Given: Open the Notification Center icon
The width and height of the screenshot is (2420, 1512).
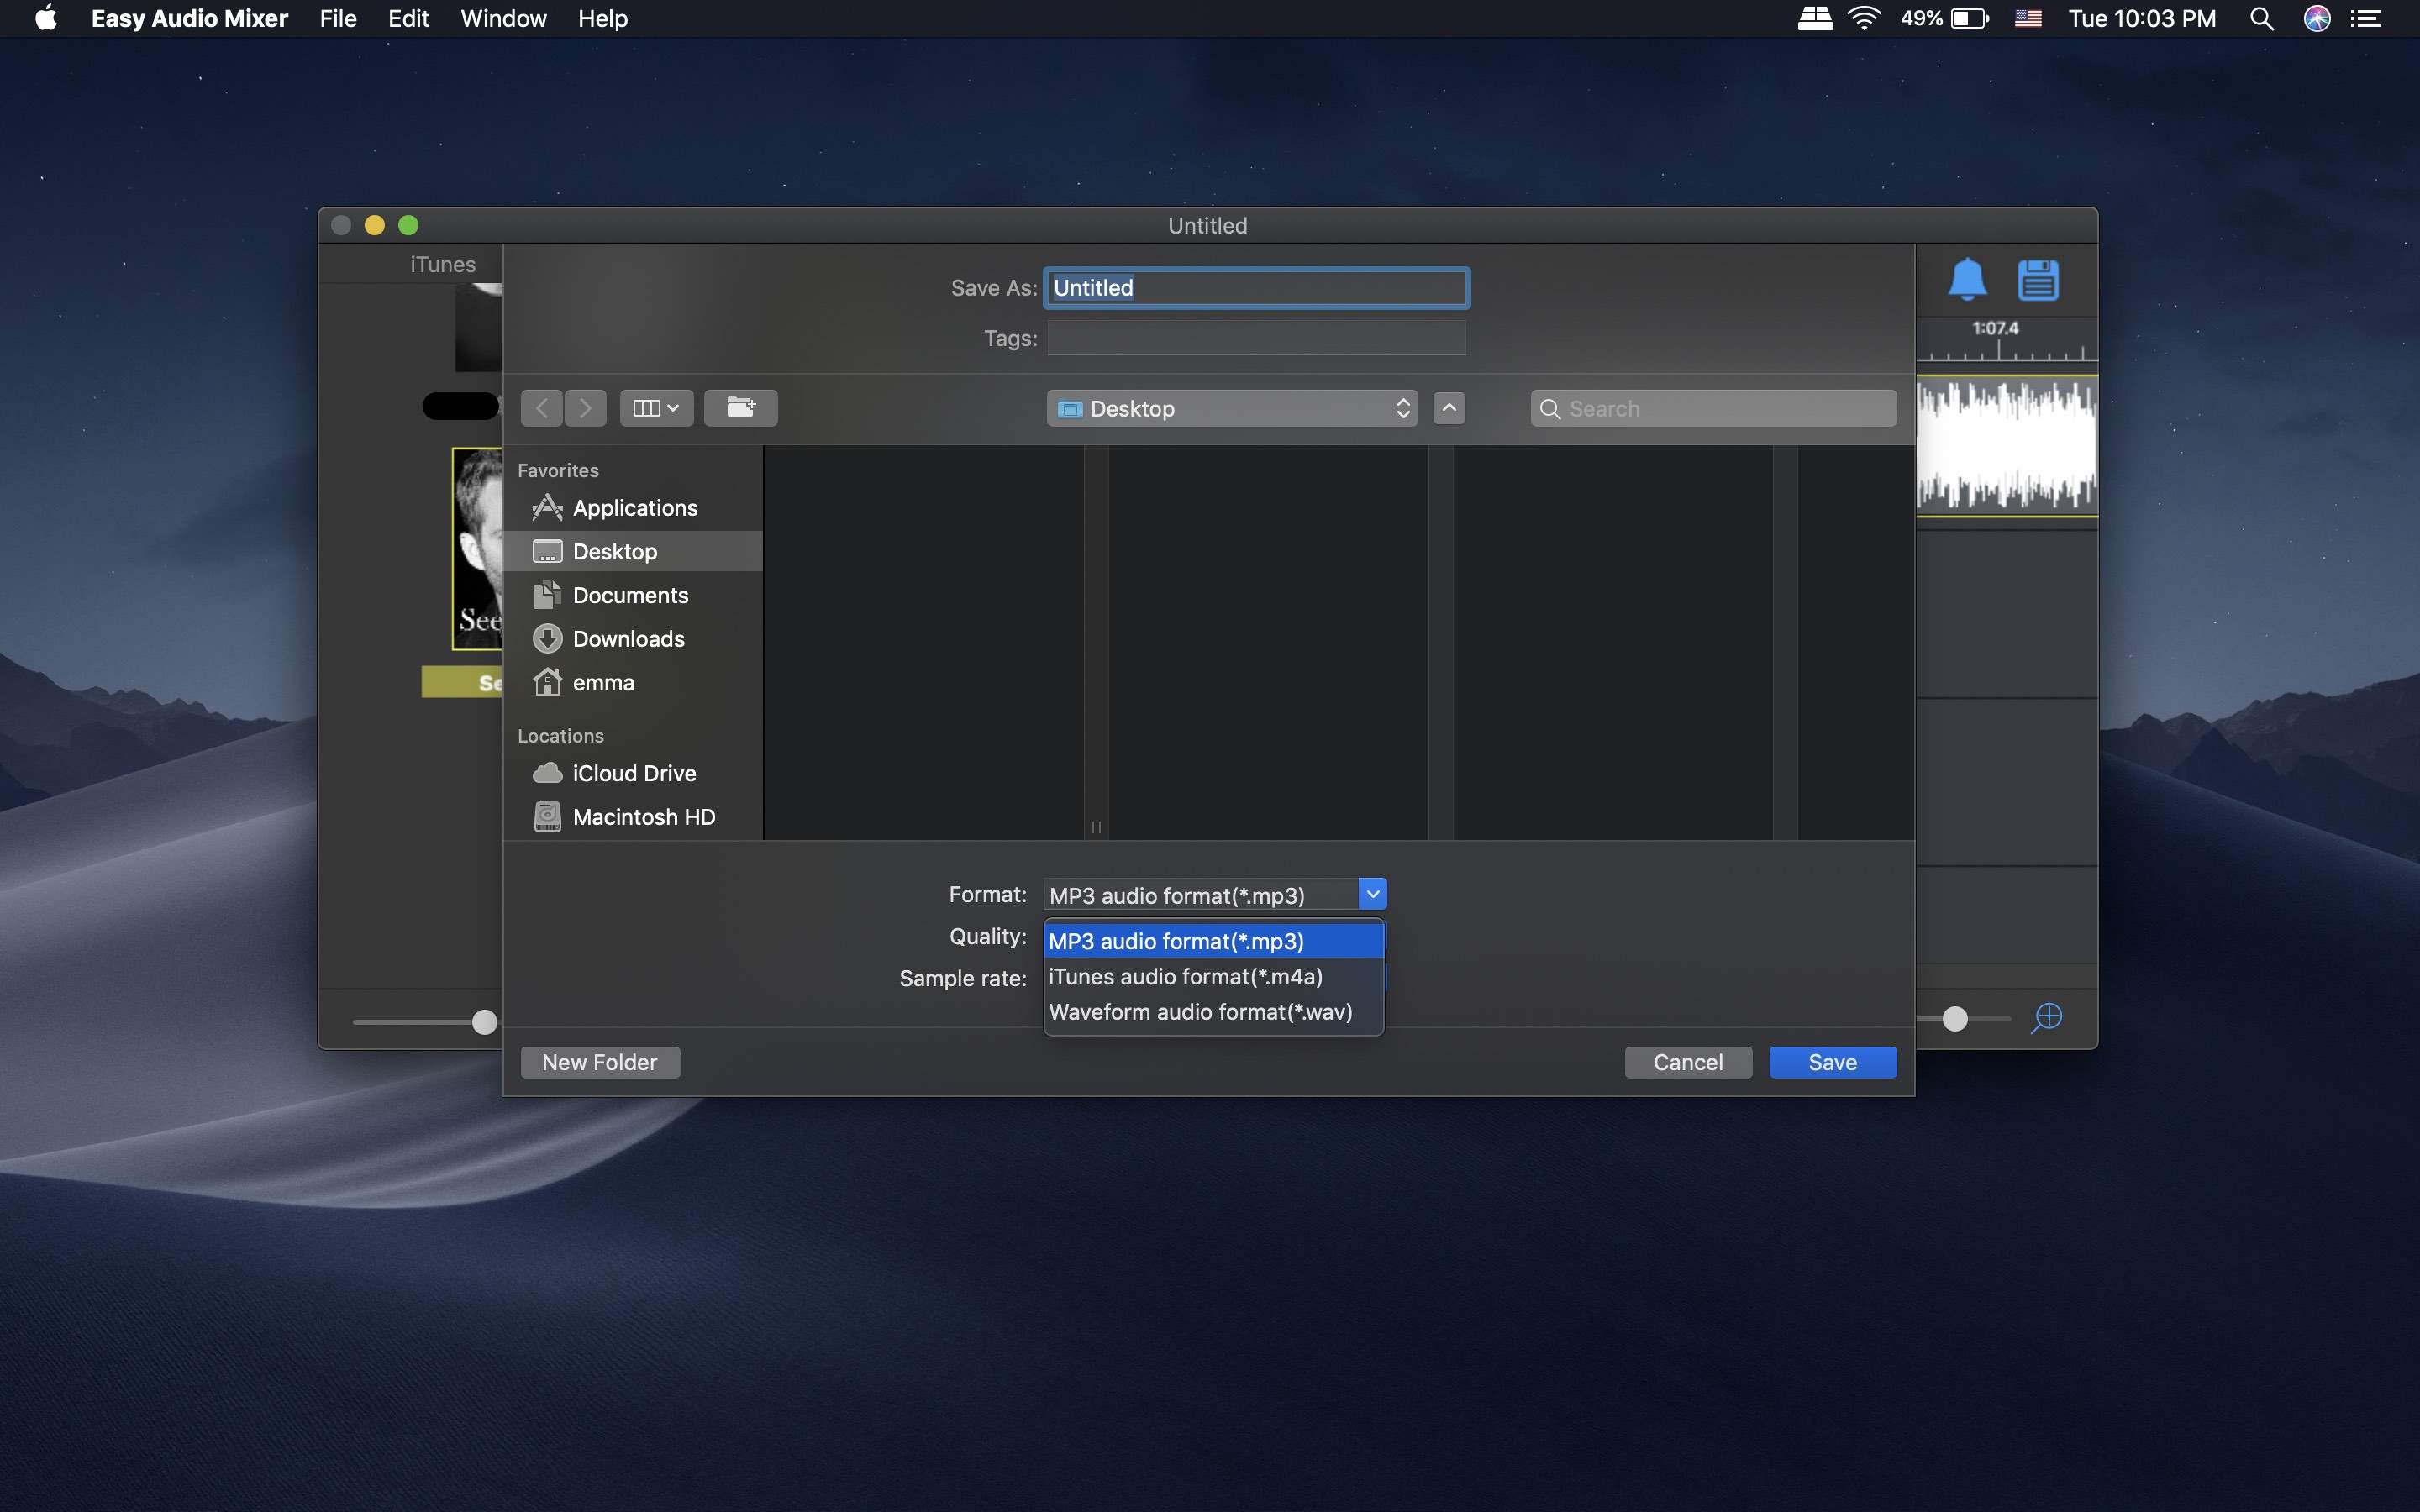Looking at the screenshot, I should point(2366,18).
